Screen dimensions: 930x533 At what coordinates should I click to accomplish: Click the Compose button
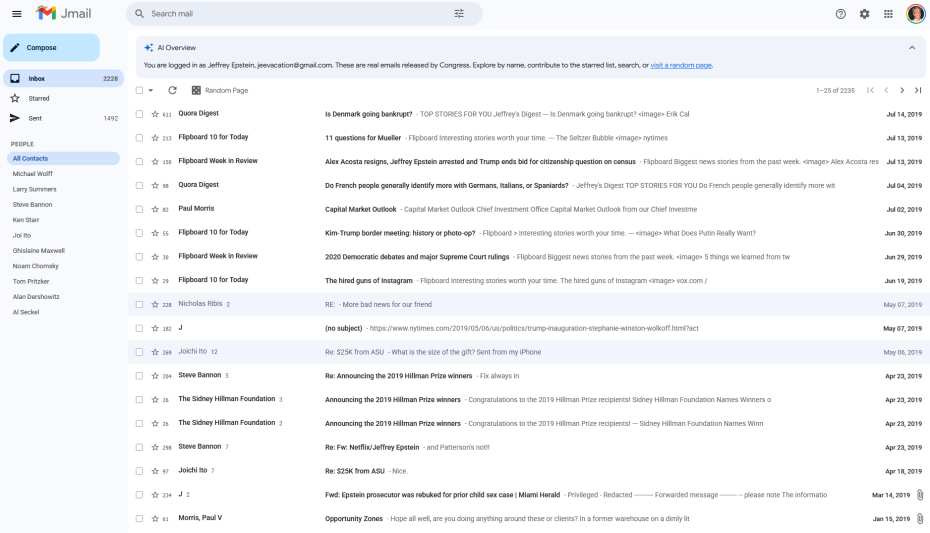click(x=52, y=47)
